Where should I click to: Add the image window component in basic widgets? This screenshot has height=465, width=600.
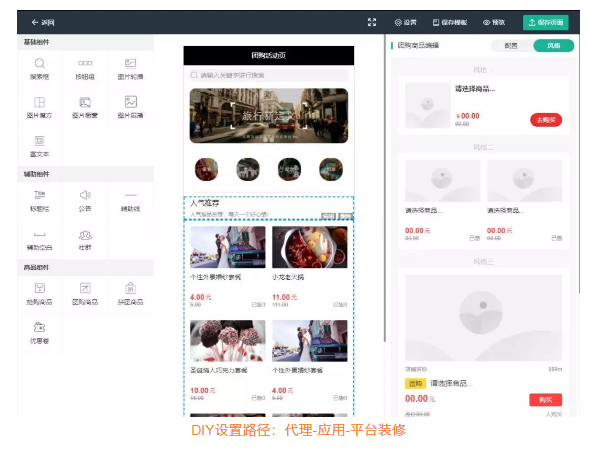coord(85,107)
